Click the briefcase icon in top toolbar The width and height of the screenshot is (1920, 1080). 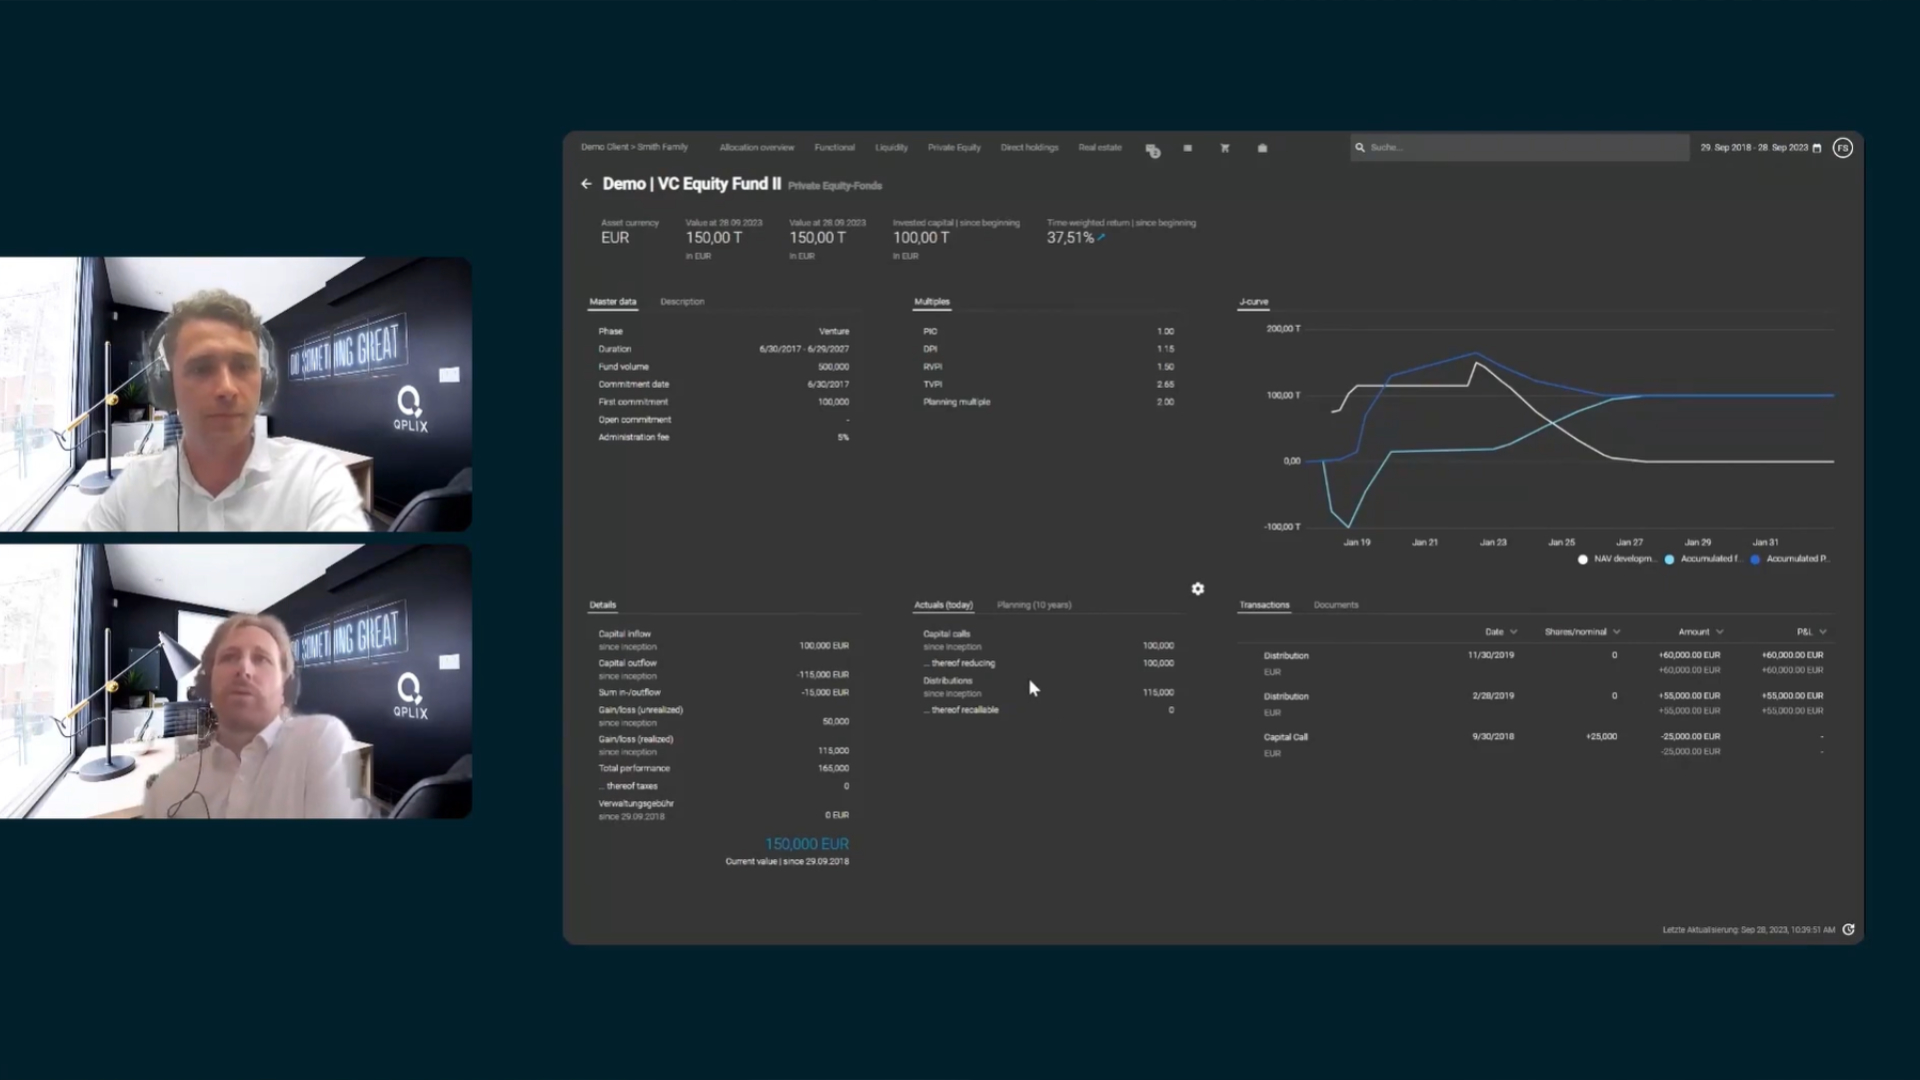(x=1262, y=148)
